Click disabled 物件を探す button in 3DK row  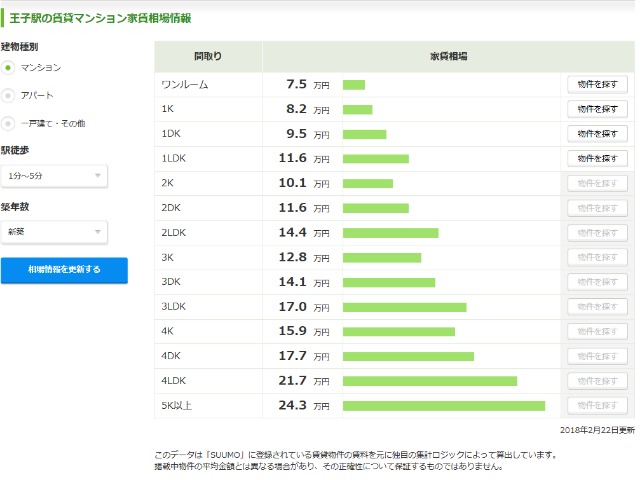pos(597,282)
